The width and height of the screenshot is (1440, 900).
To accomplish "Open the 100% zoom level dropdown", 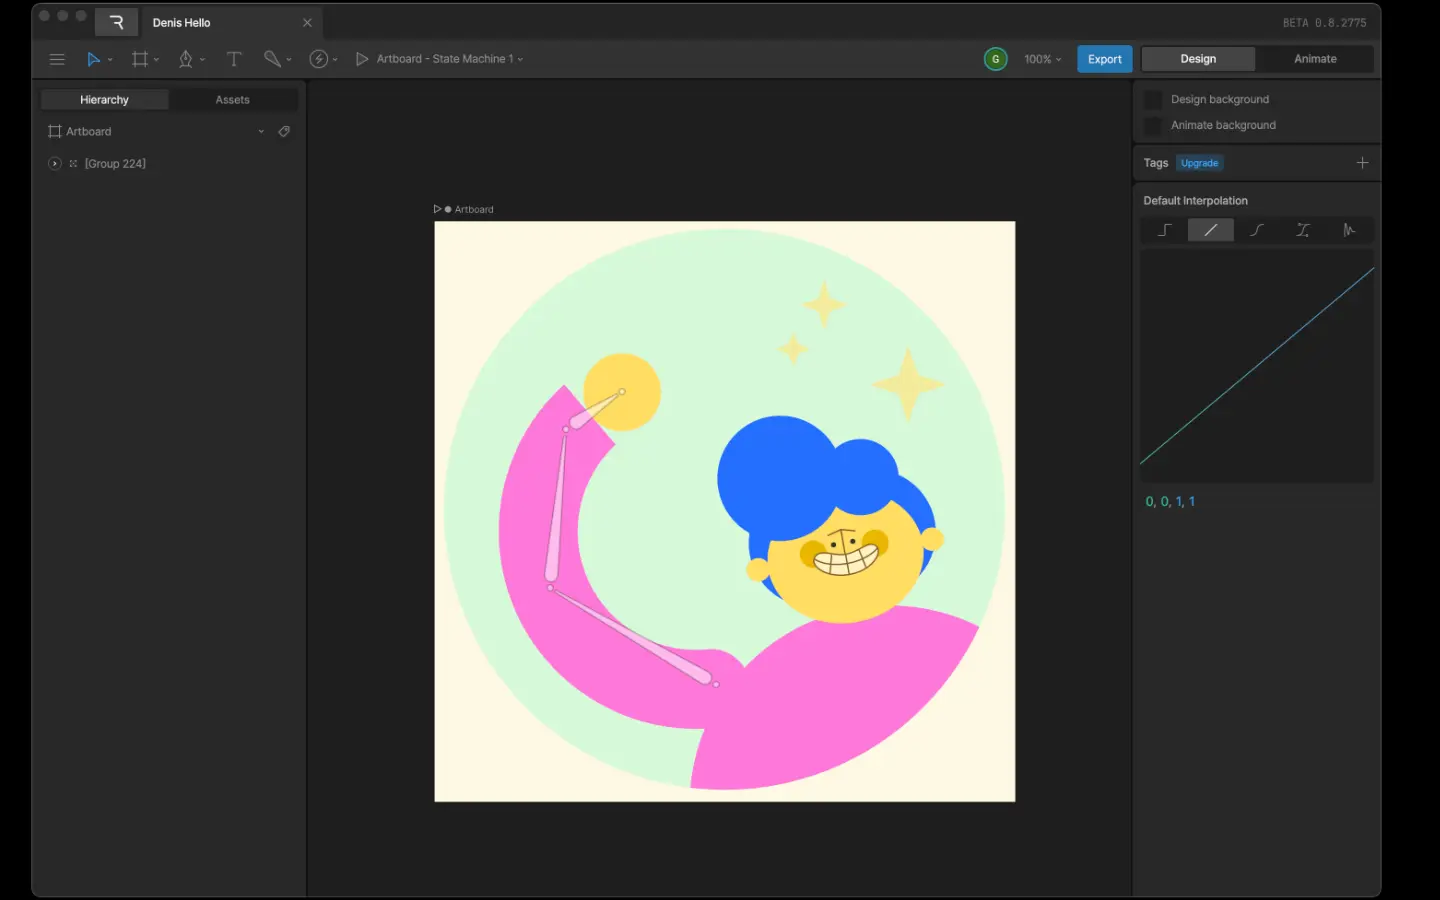I will pos(1042,59).
